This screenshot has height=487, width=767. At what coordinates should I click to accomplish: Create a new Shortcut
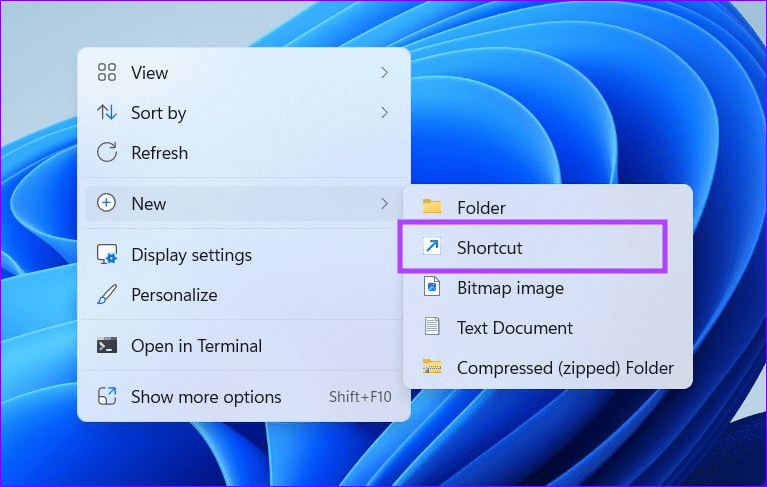pos(547,247)
